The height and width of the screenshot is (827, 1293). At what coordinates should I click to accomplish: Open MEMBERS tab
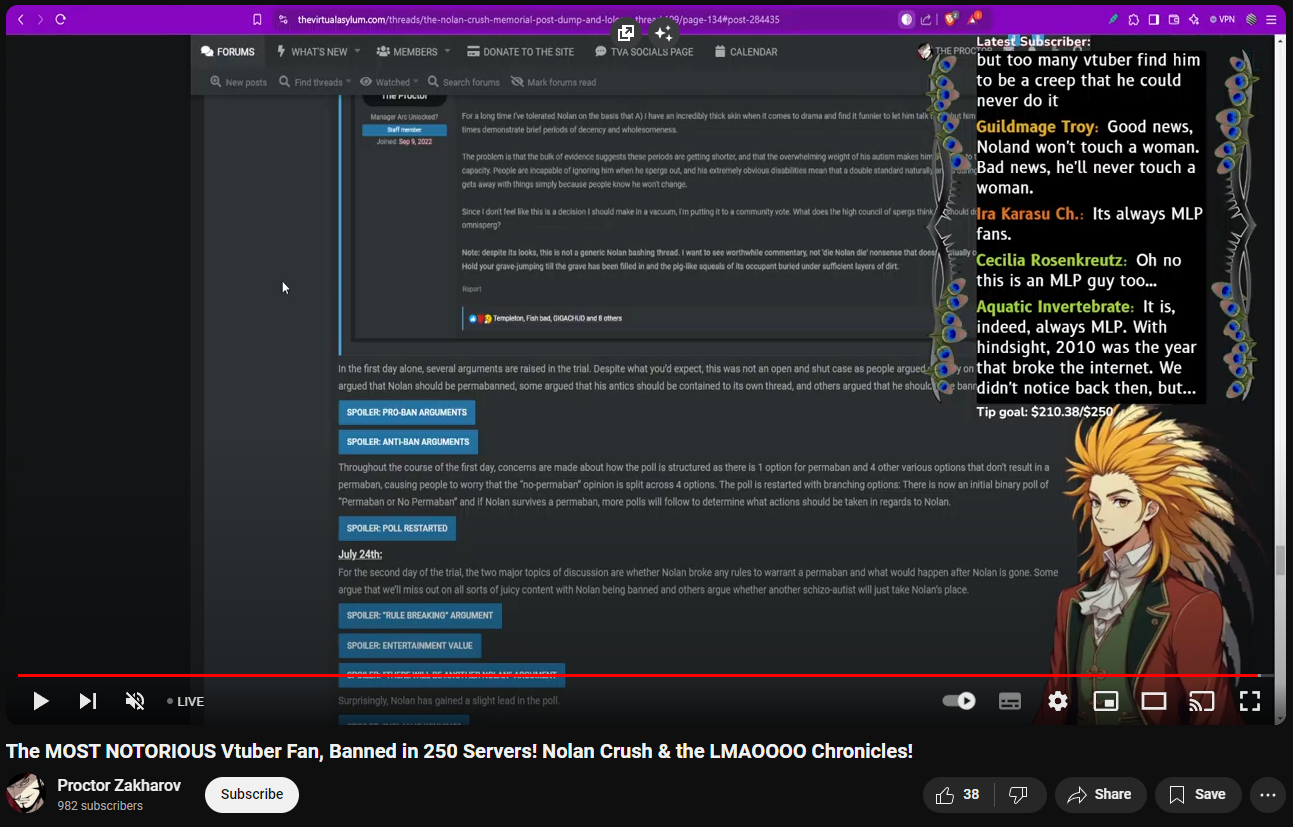tap(407, 52)
